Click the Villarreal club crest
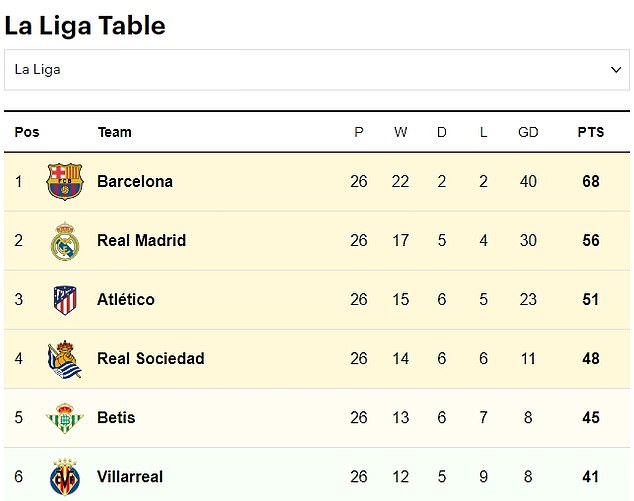Viewport: 634px width, 501px height. [x=65, y=477]
